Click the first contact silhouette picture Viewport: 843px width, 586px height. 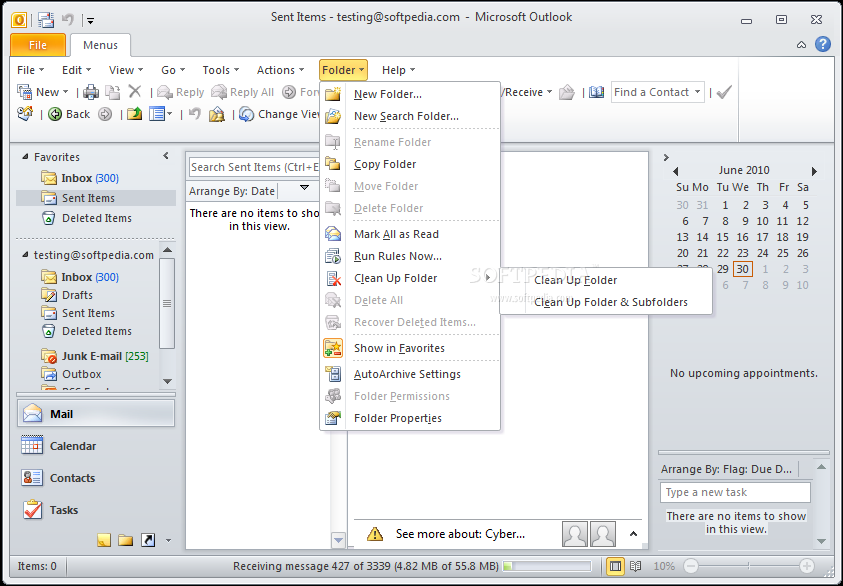coord(575,534)
